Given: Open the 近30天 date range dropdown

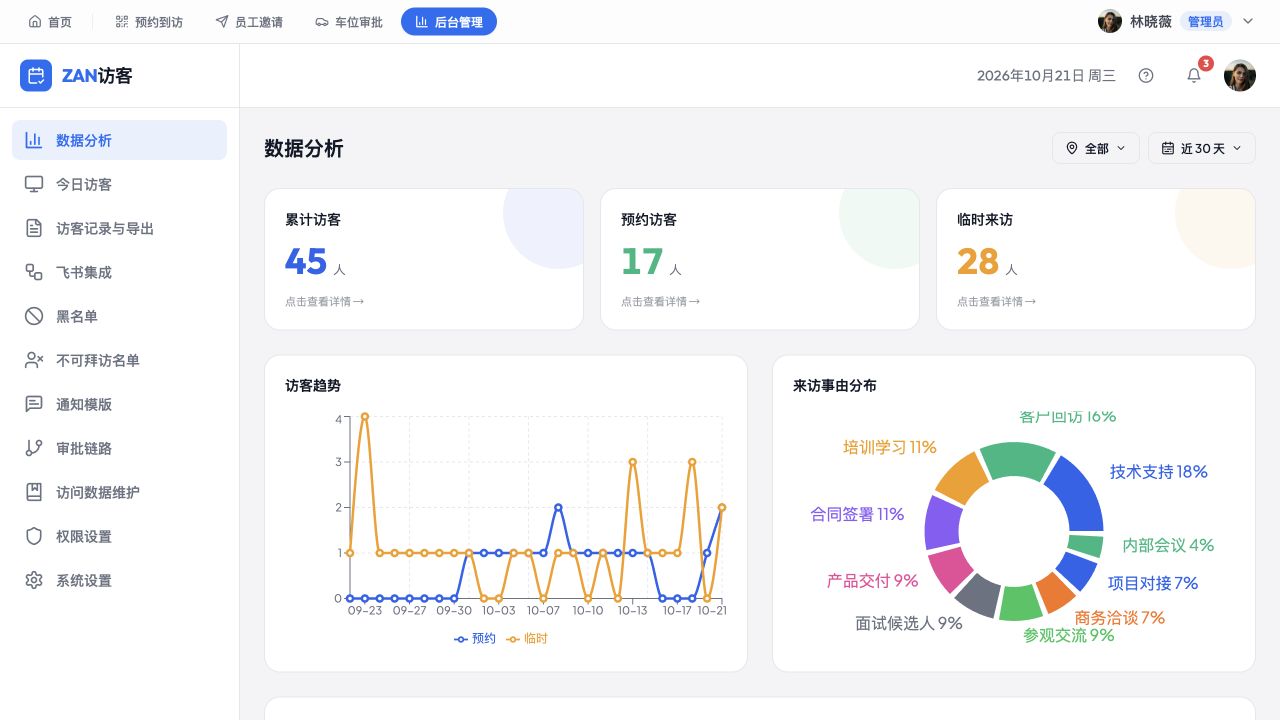Looking at the screenshot, I should 1202,148.
